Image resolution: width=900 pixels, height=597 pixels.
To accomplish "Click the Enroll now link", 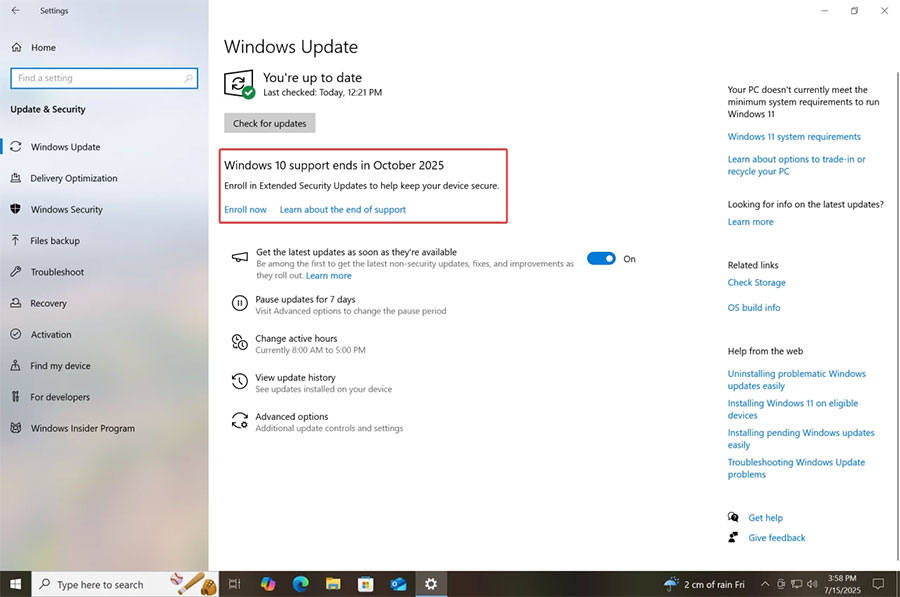I will click(245, 209).
